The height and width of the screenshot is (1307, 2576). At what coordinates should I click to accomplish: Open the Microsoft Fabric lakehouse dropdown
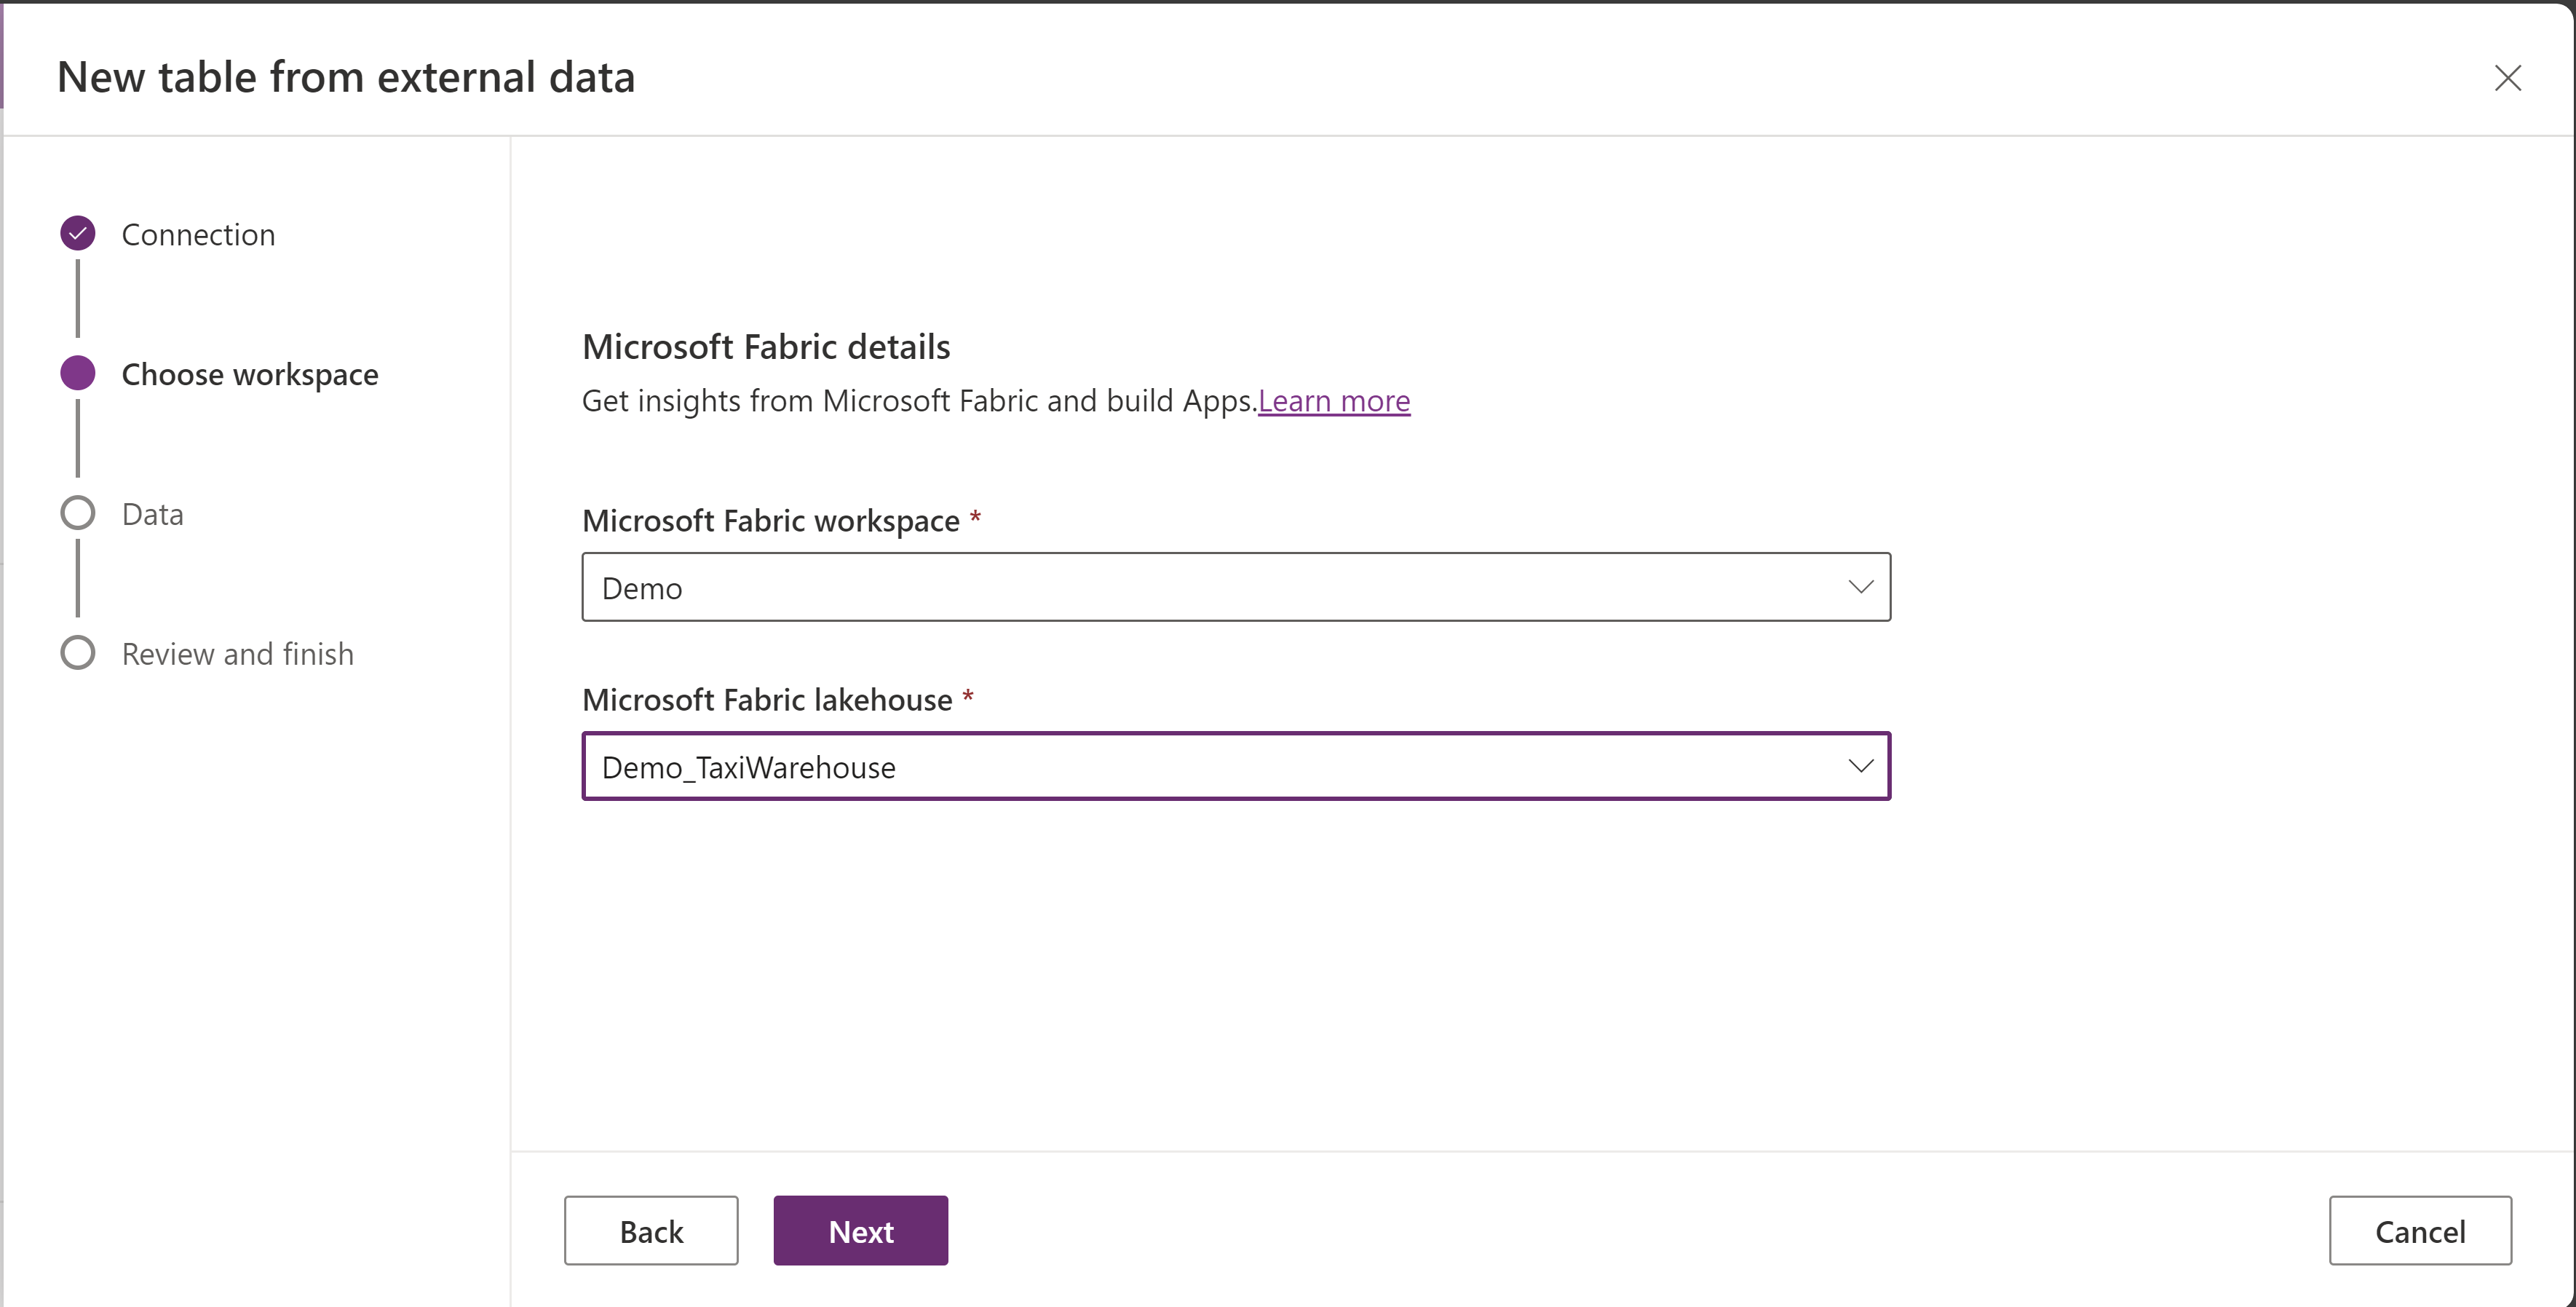(x=1235, y=766)
